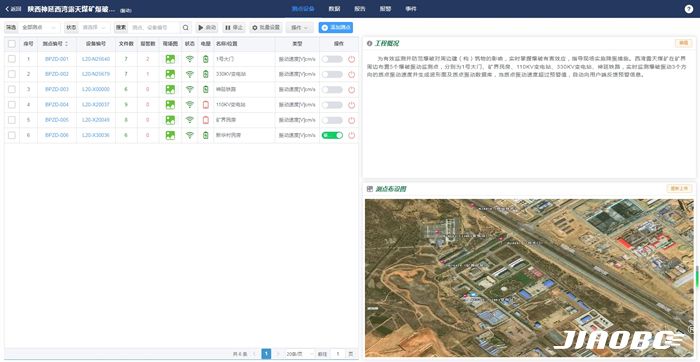Viewport: 700px width, 362px height.
Task: Click the 编辑 button in 工程概况 panel
Action: click(x=682, y=43)
